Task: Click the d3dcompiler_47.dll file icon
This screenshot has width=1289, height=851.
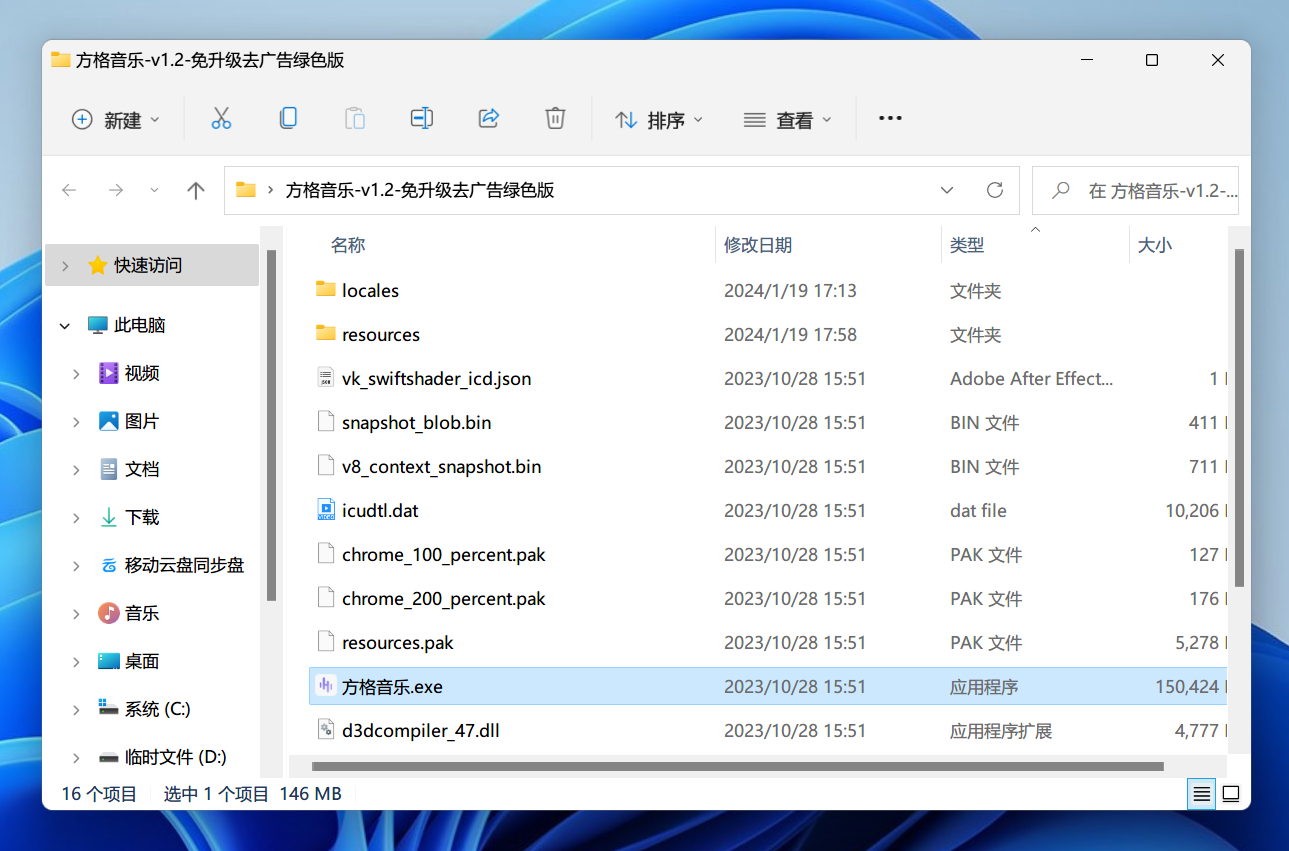Action: pos(325,730)
